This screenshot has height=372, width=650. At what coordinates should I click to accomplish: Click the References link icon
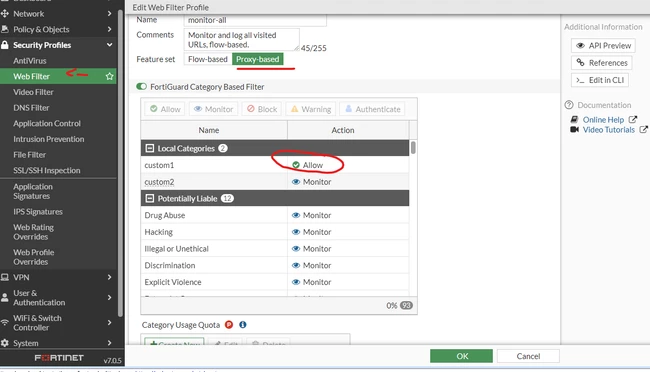(580, 63)
